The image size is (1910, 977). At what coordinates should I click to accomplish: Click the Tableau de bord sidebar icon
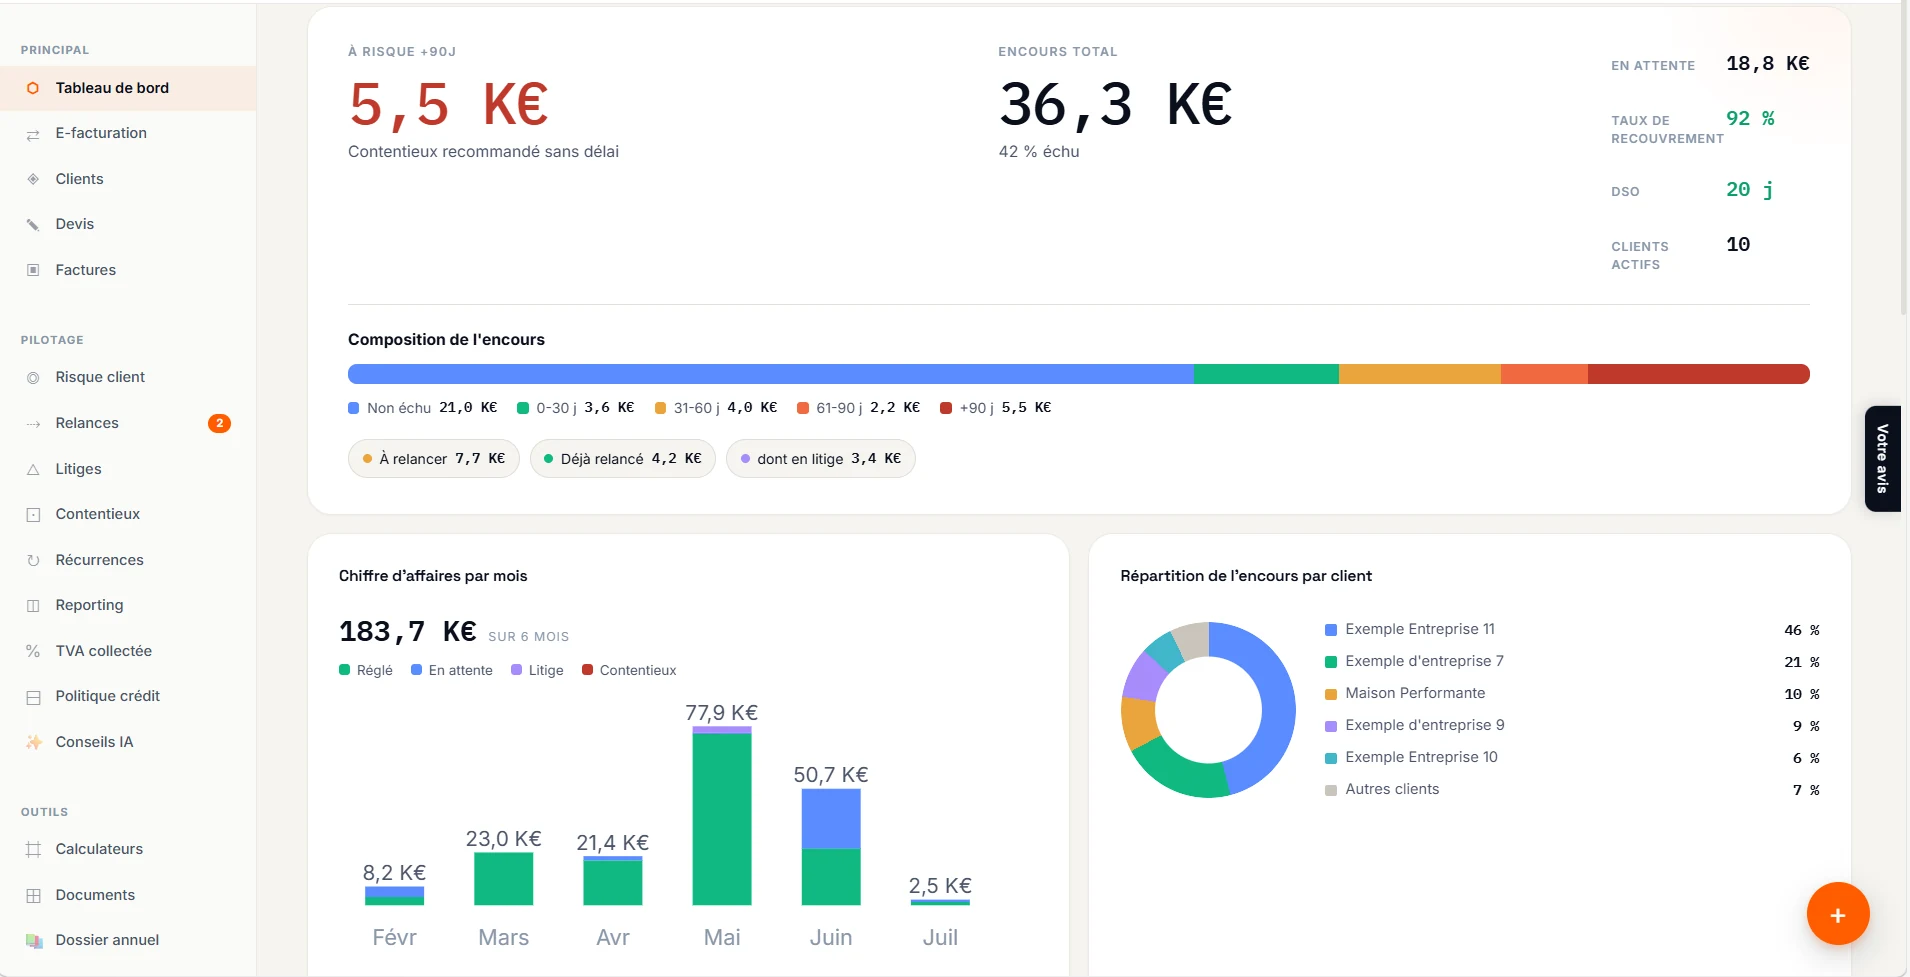(33, 88)
